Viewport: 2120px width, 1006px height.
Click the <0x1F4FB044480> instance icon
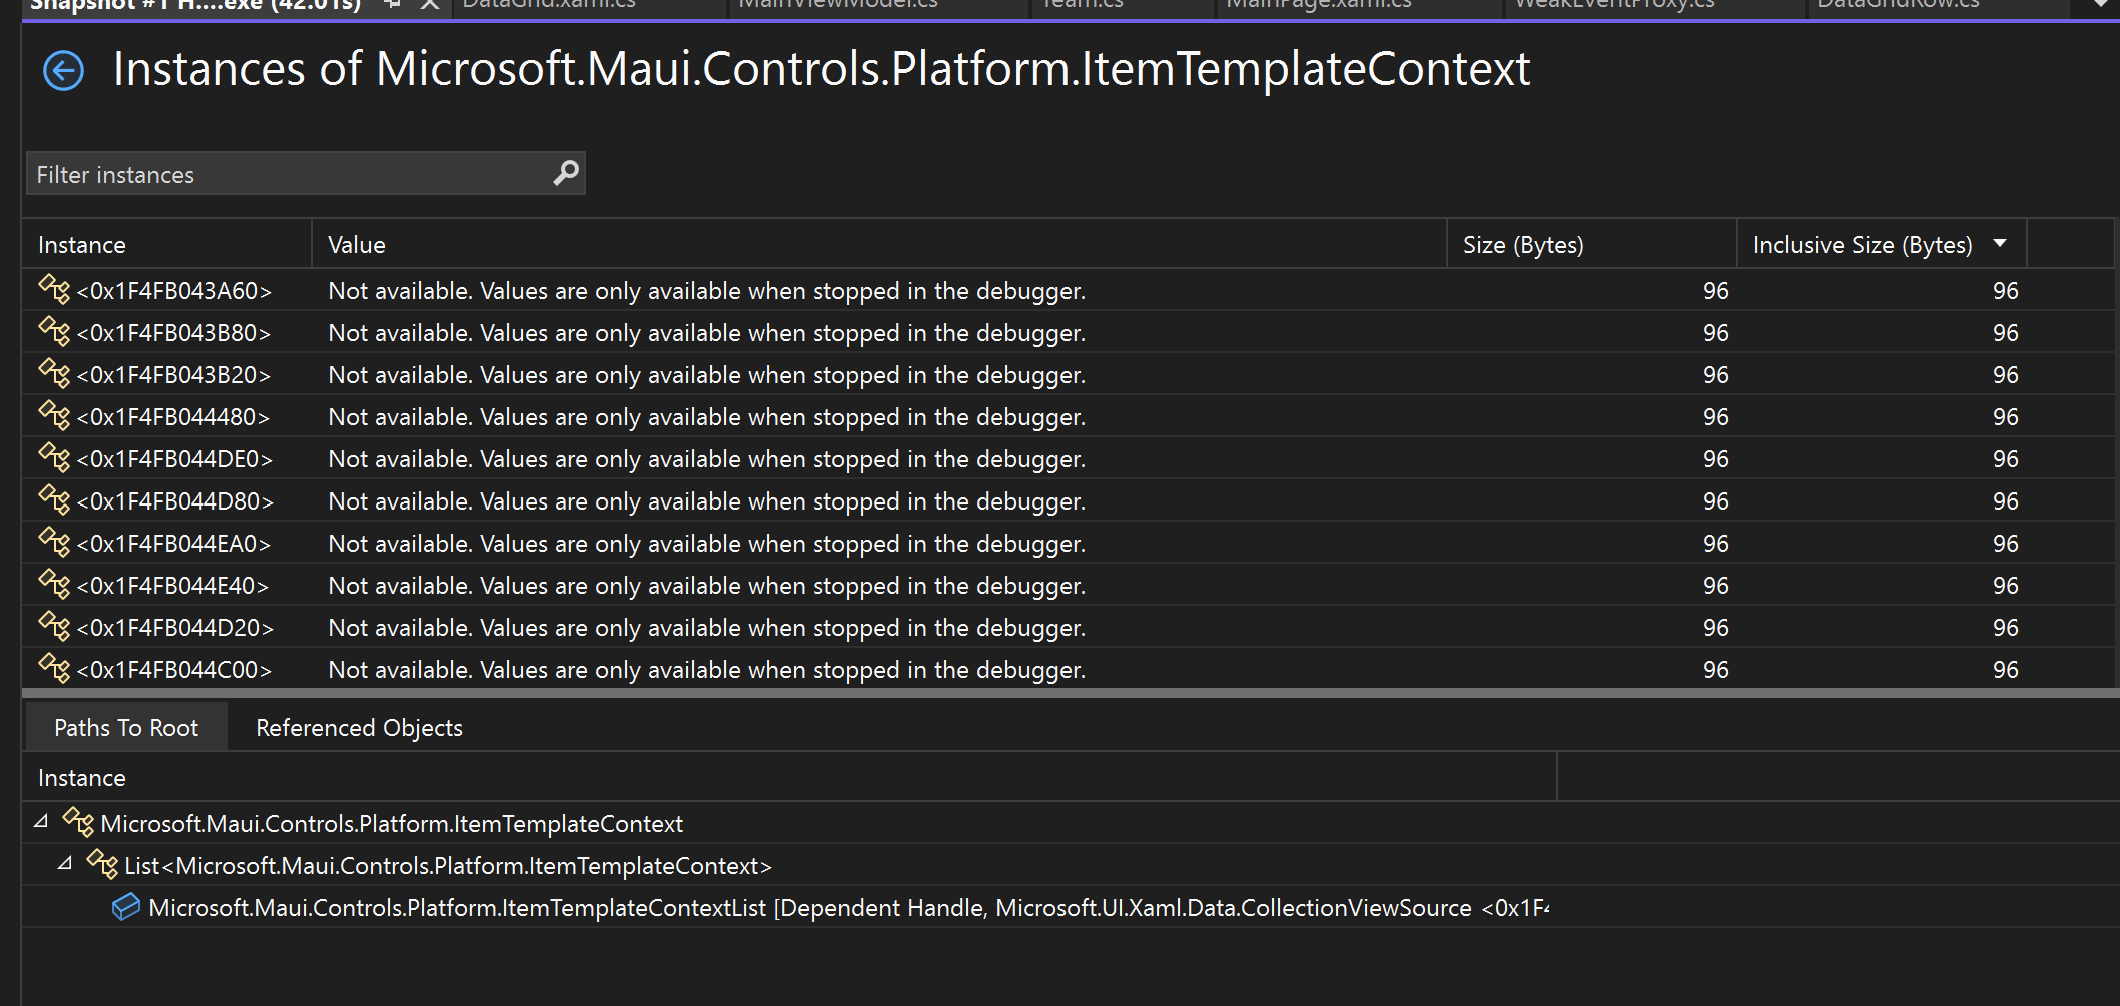54,415
